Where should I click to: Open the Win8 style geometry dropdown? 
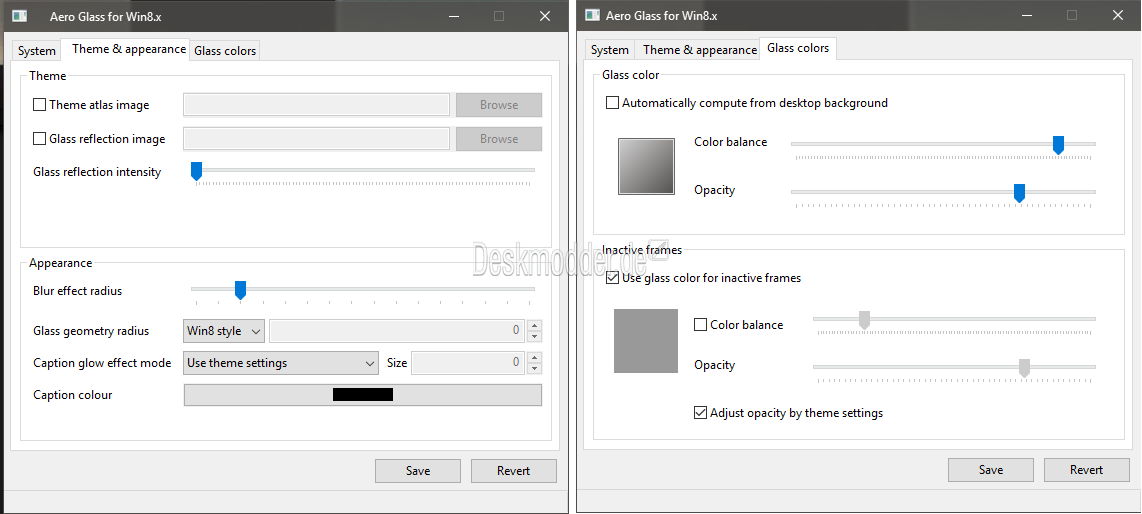click(224, 331)
